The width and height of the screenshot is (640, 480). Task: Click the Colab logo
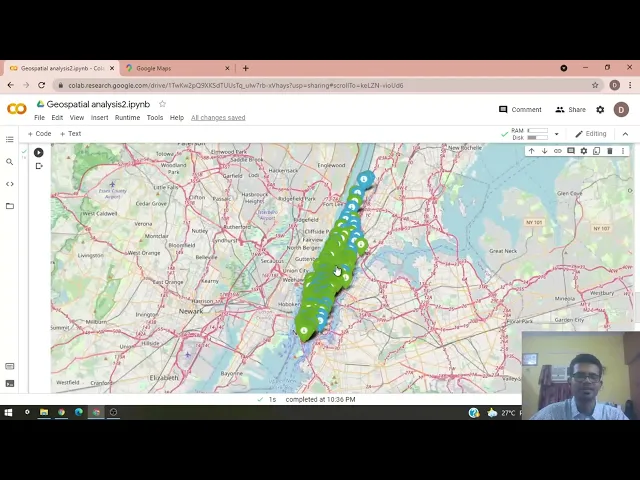coord(17,109)
